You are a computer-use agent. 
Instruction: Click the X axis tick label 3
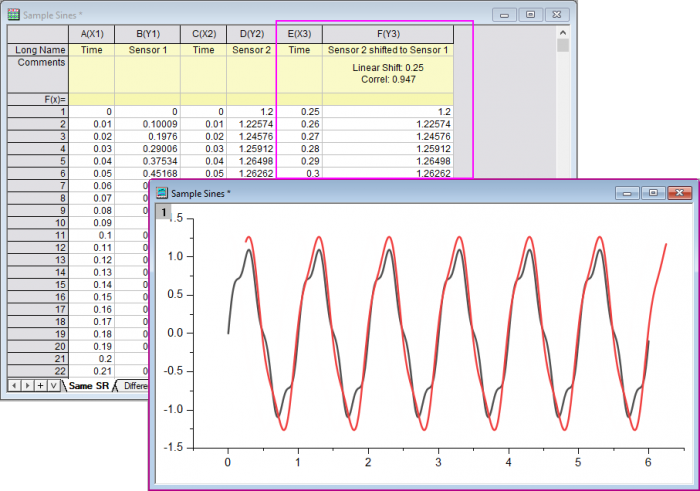(438, 462)
